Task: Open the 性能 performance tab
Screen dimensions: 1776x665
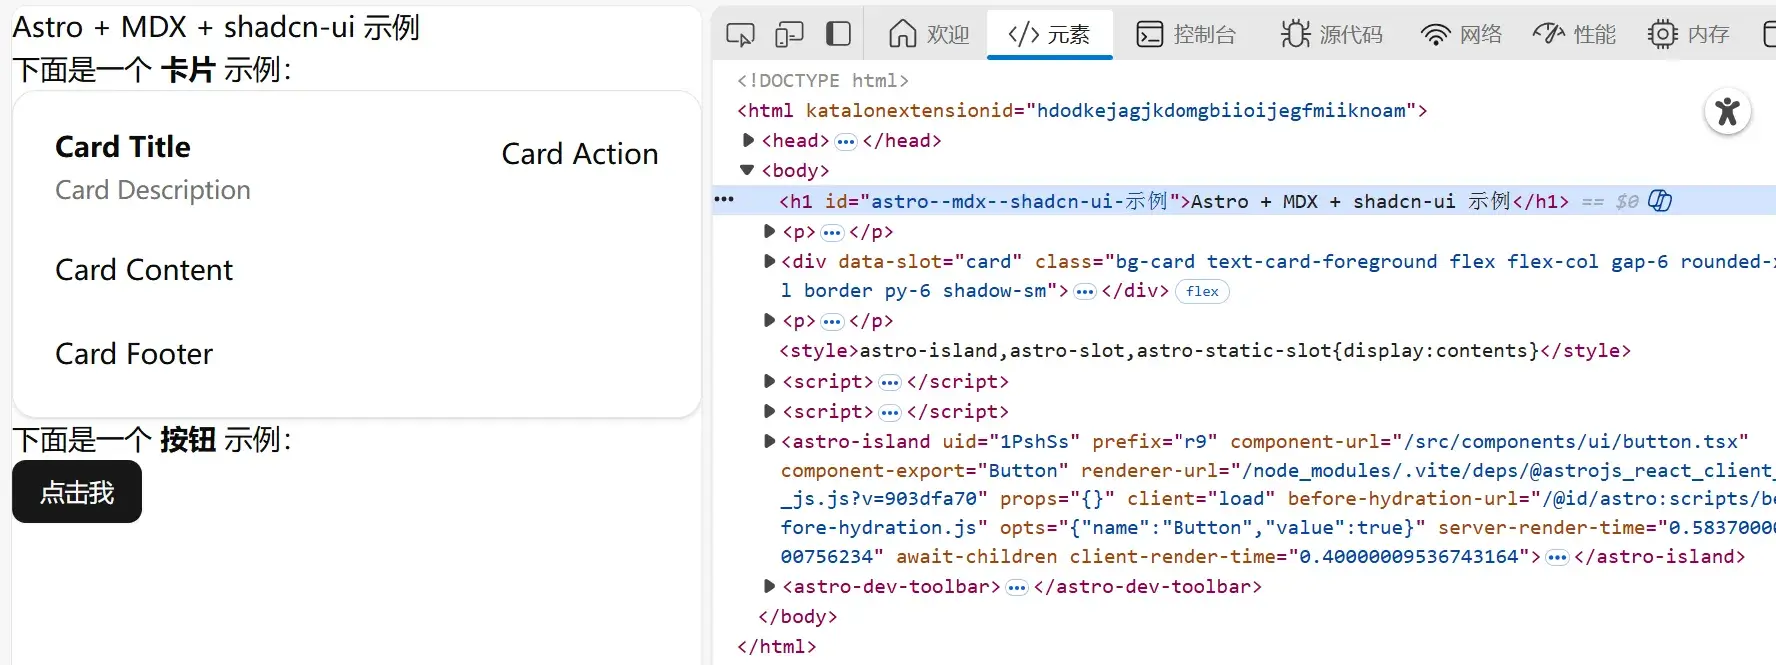Action: (1574, 34)
